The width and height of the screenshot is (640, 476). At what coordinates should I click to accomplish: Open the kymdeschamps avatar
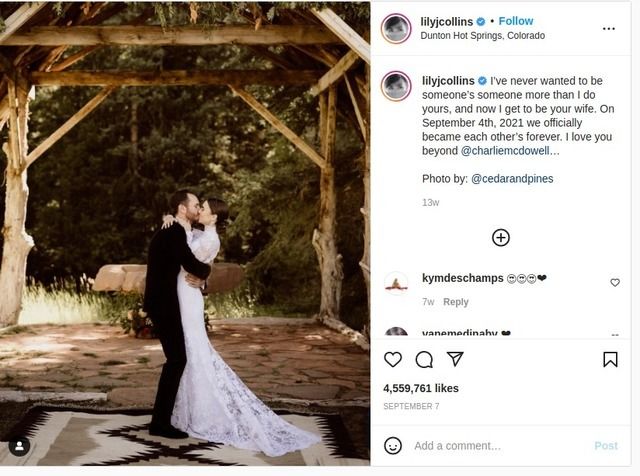[x=396, y=283]
